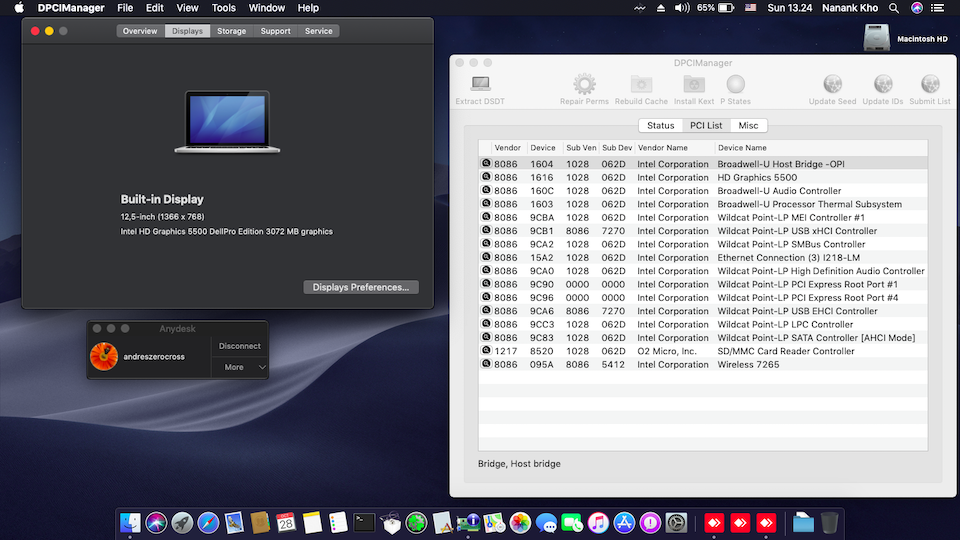Open Messages app in the dock
The image size is (960, 540).
pos(546,523)
